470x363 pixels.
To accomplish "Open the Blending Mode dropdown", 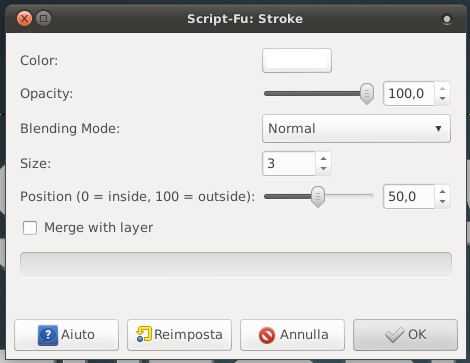I will pos(356,129).
